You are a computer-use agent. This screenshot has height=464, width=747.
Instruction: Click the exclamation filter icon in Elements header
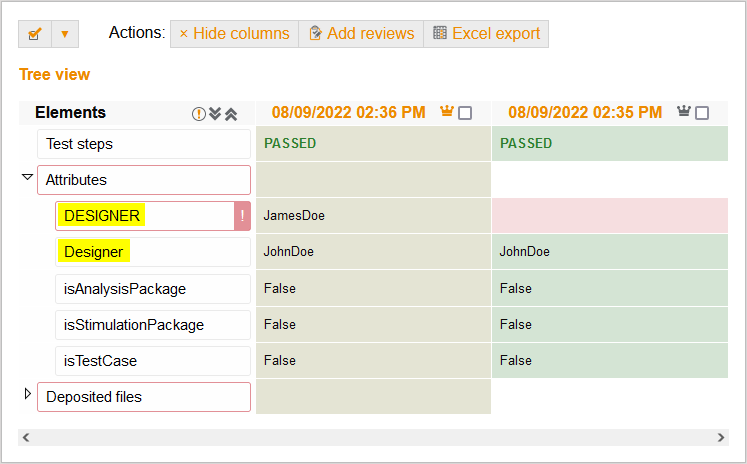(x=199, y=114)
